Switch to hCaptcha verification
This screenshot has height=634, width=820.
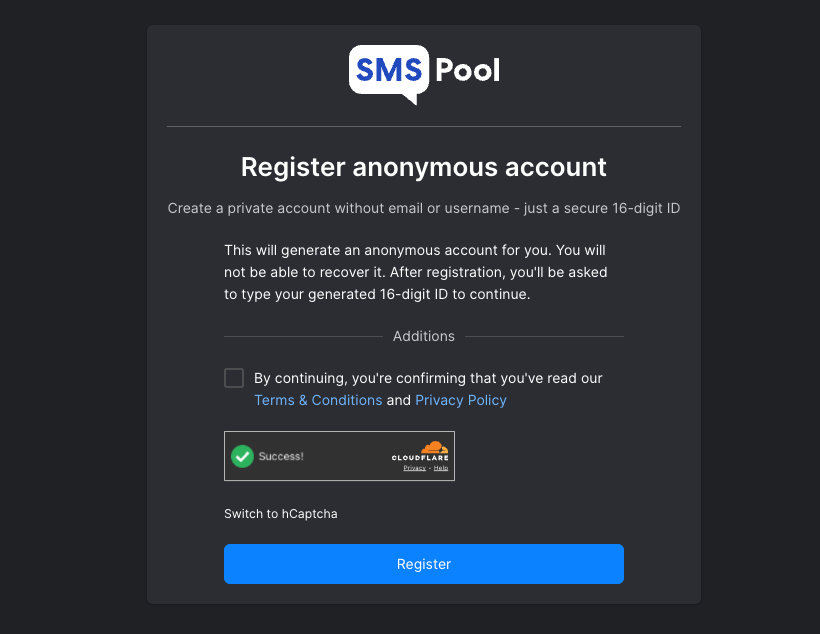(281, 513)
